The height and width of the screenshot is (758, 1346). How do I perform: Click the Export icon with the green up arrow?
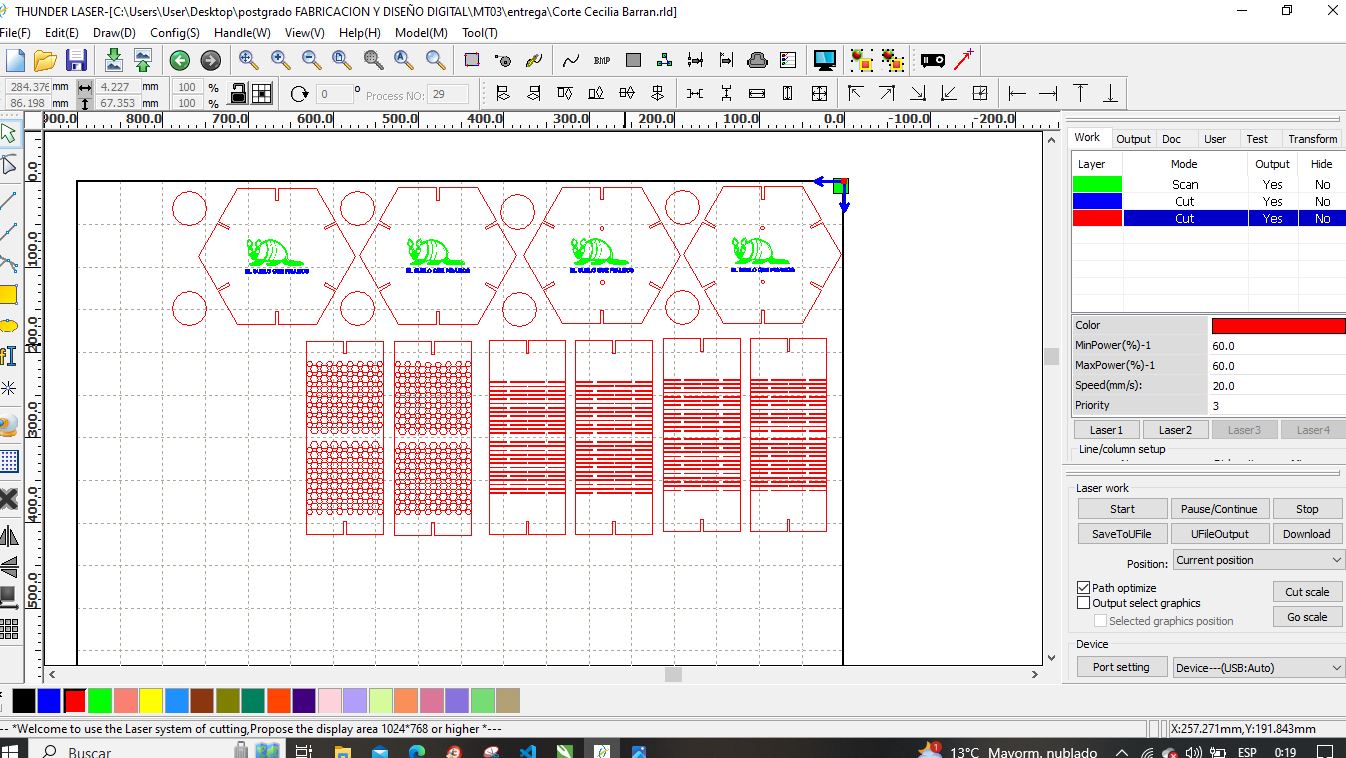tap(142, 60)
